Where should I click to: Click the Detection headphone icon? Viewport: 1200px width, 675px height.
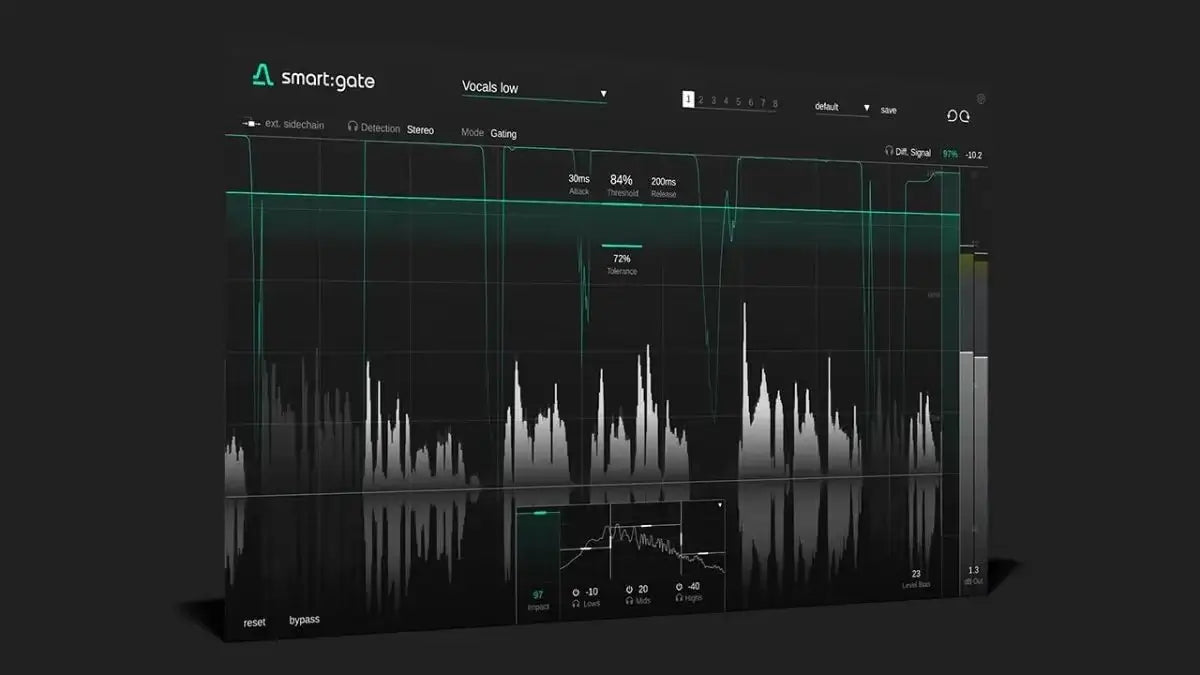353,127
